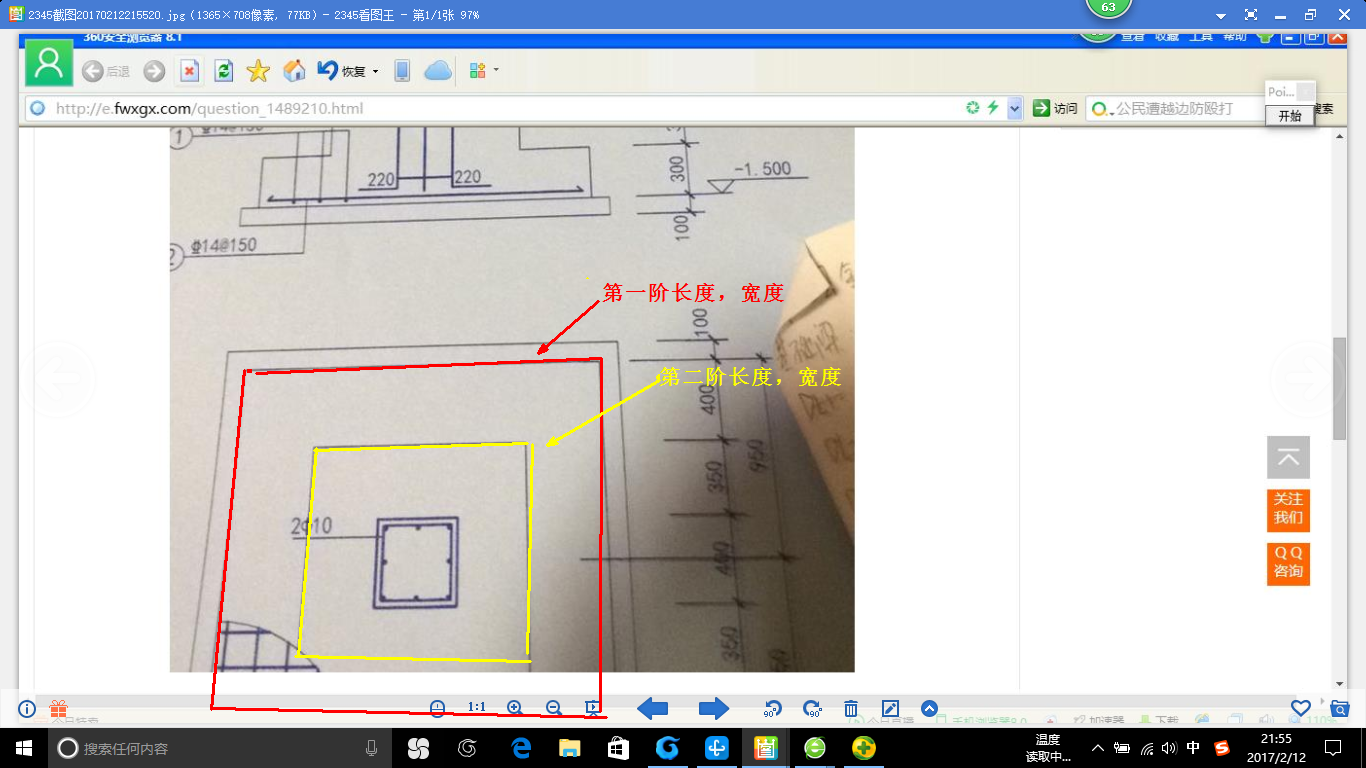The image size is (1366, 768).
Task: Go to the previous image
Action: 653,709
